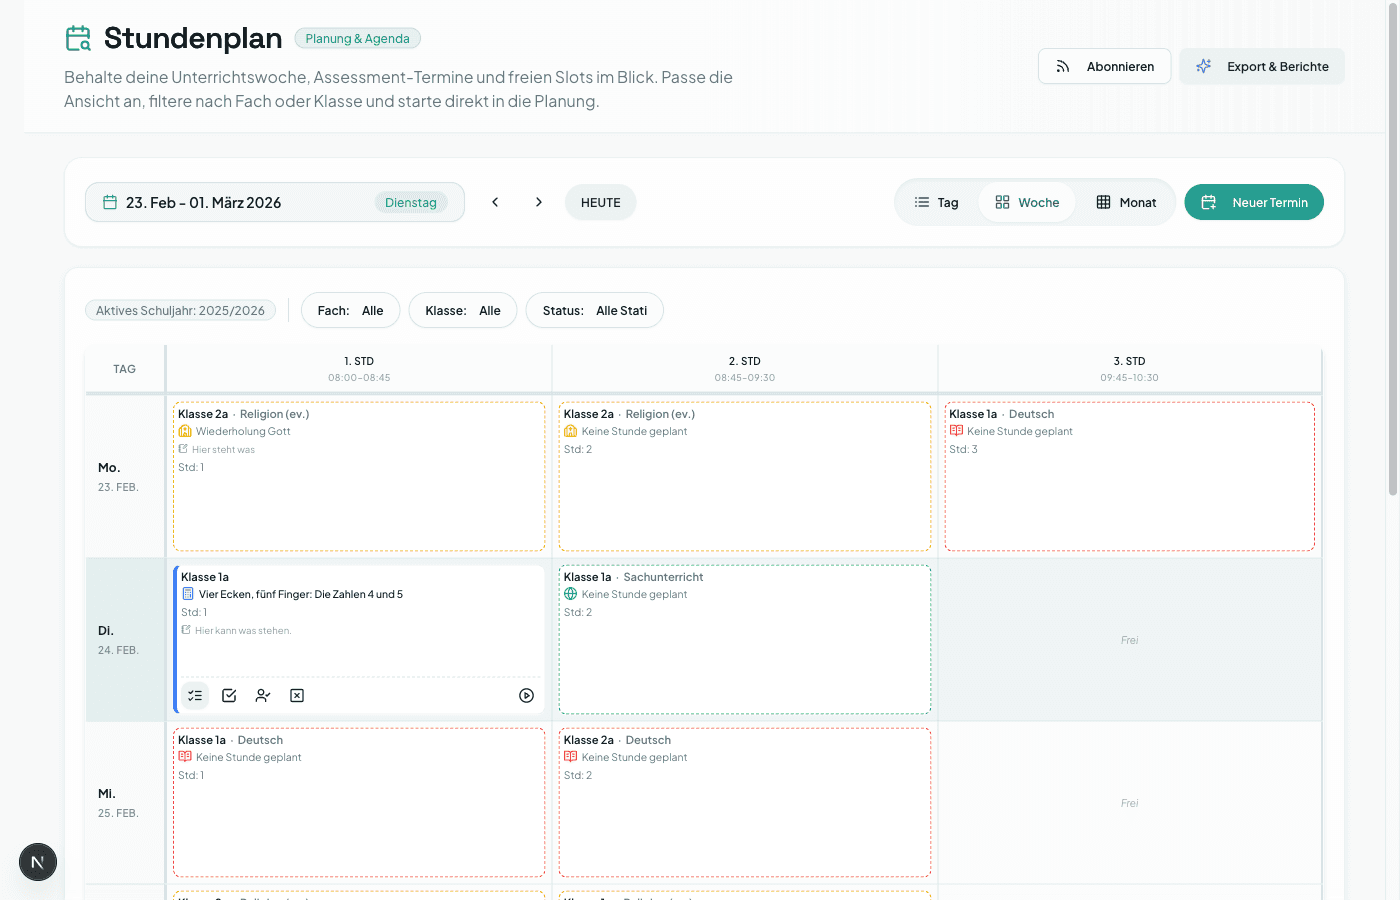Go to the next week with the right chevron
The image size is (1400, 900).
point(539,202)
